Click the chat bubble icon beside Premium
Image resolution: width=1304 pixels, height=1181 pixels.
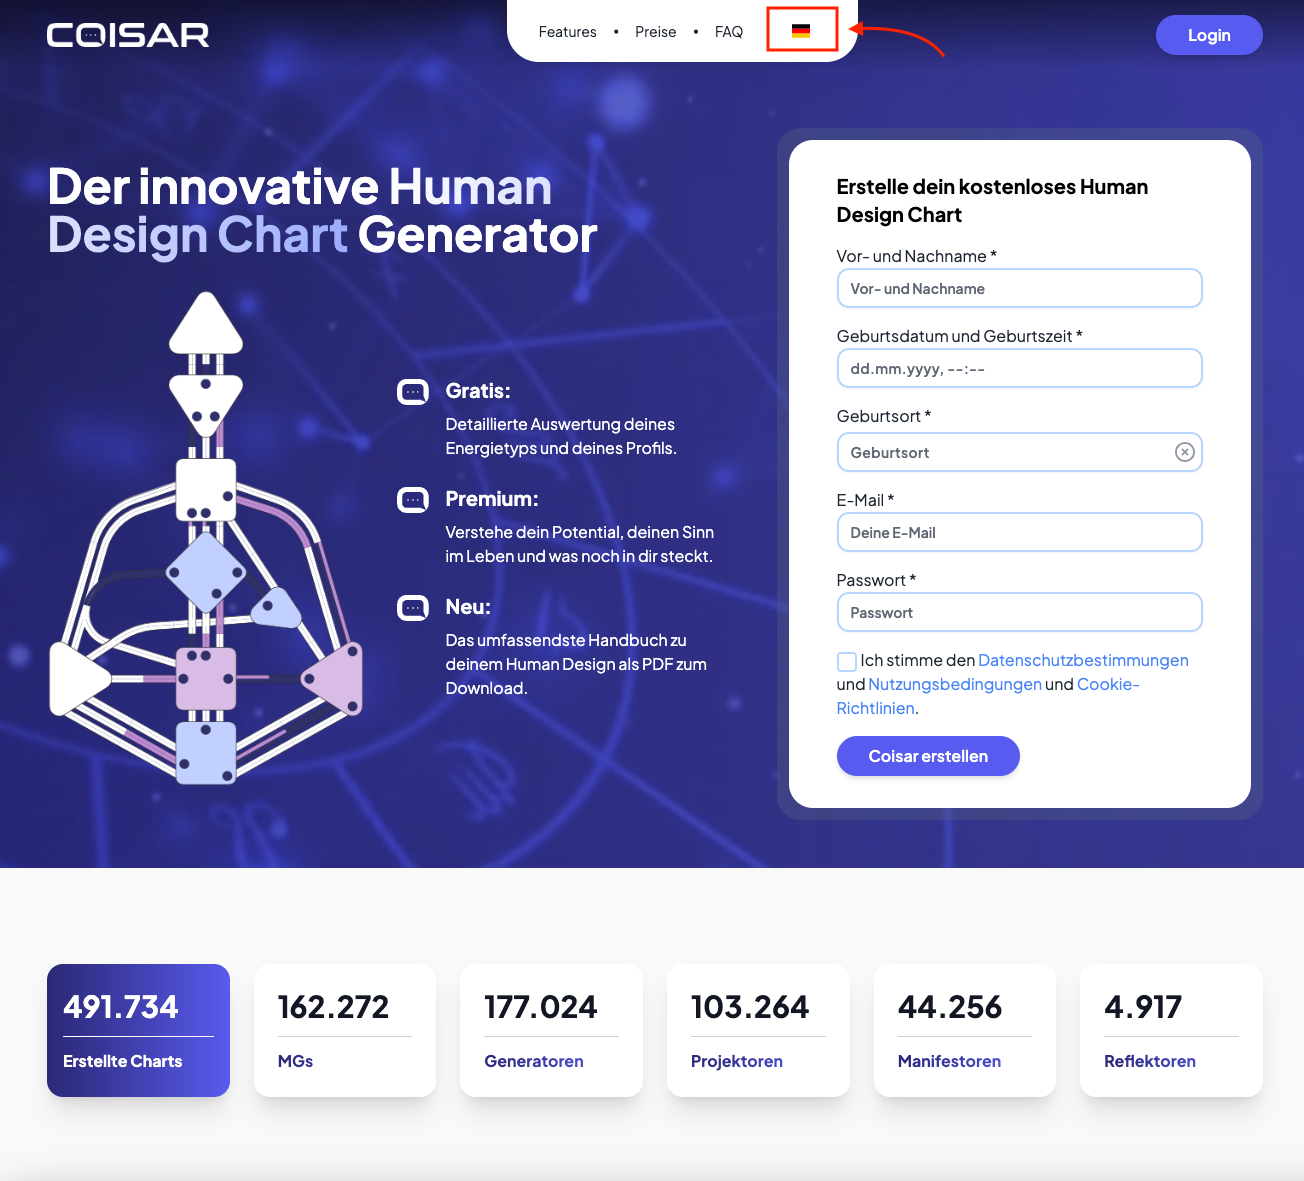point(413,499)
